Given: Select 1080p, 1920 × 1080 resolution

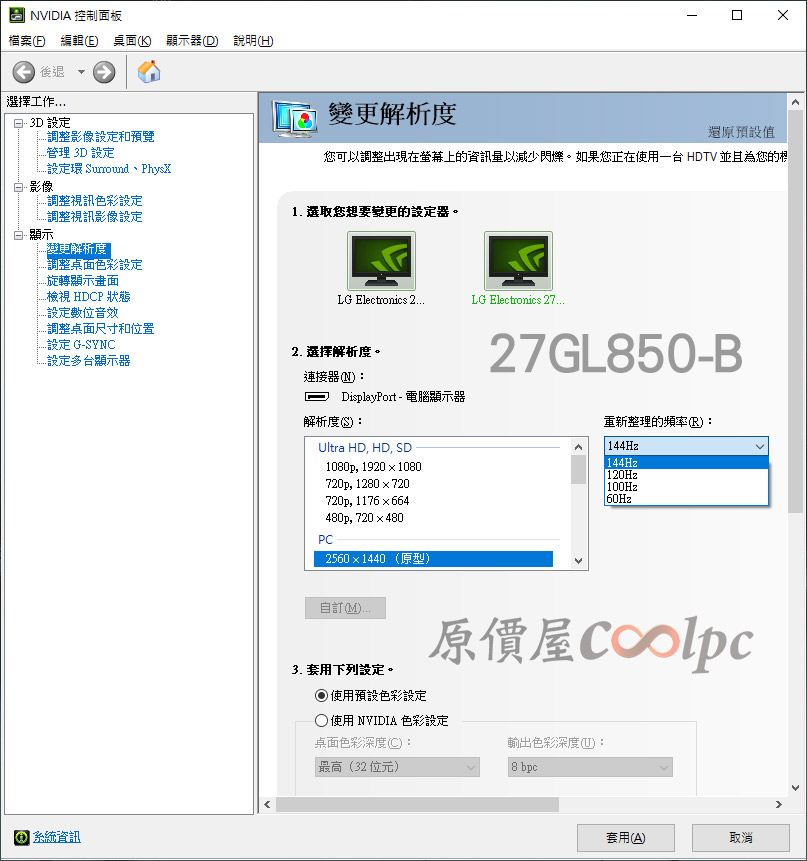Looking at the screenshot, I should tap(373, 466).
